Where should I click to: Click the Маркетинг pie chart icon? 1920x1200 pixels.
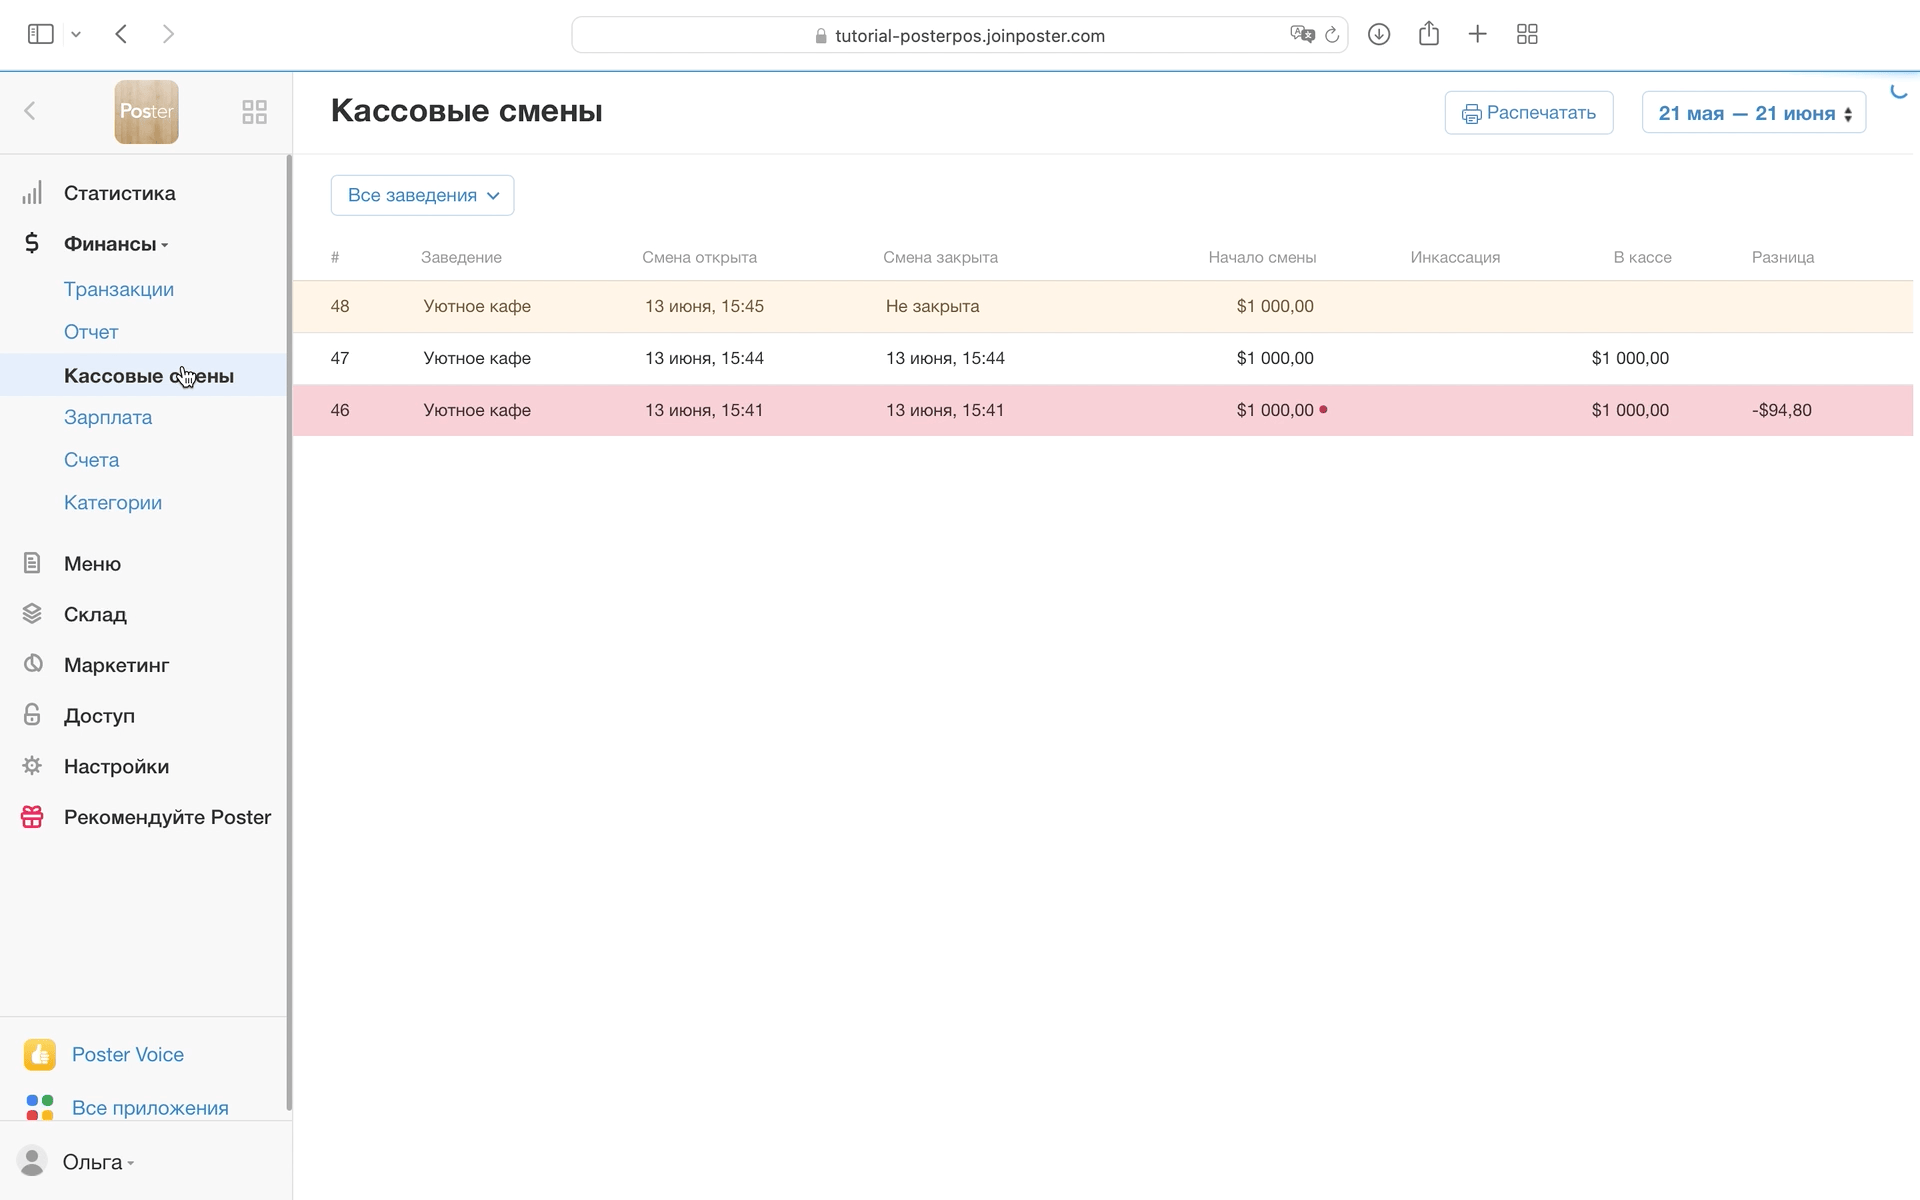32,664
